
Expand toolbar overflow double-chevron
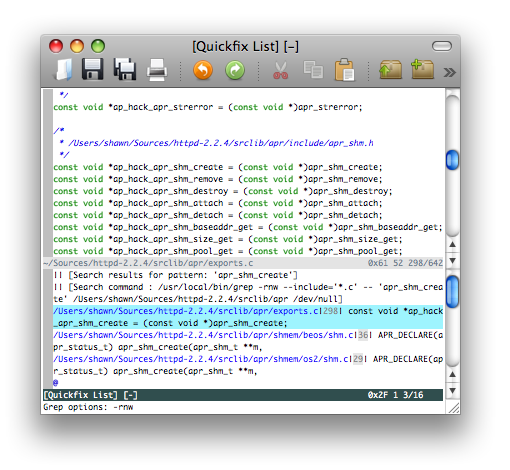click(x=449, y=72)
